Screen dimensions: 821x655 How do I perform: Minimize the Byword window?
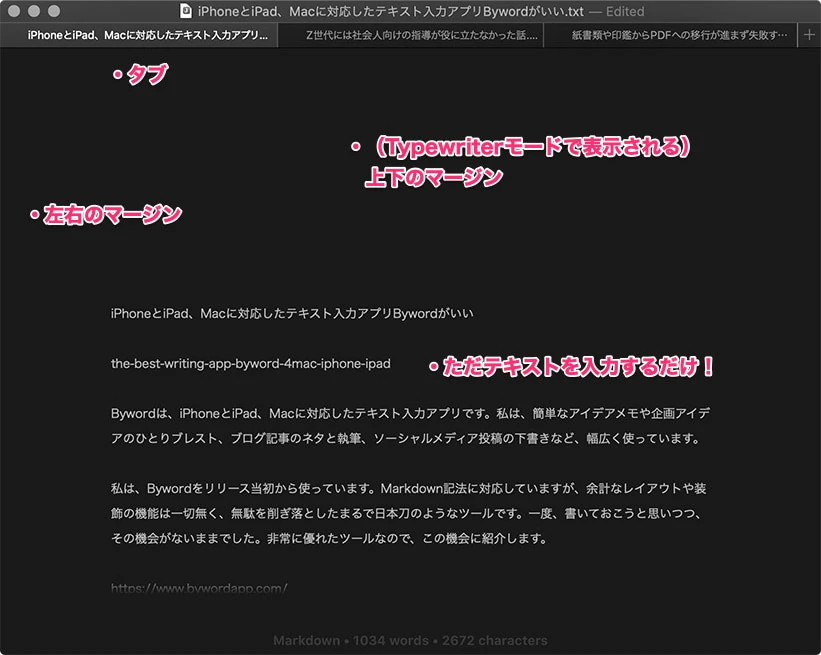34,12
